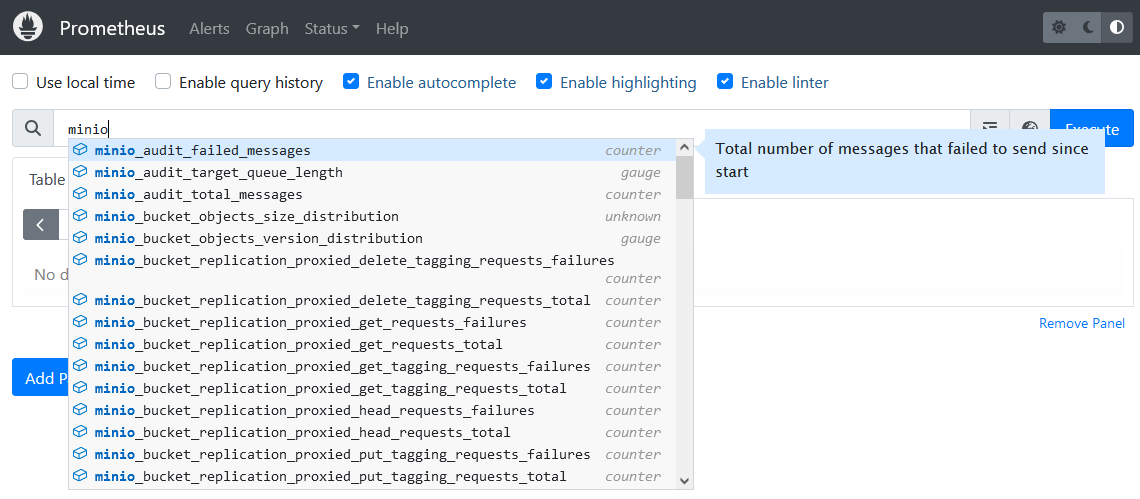Disable the Enable autocomplete checkbox
The image size is (1140, 499).
pos(350,81)
